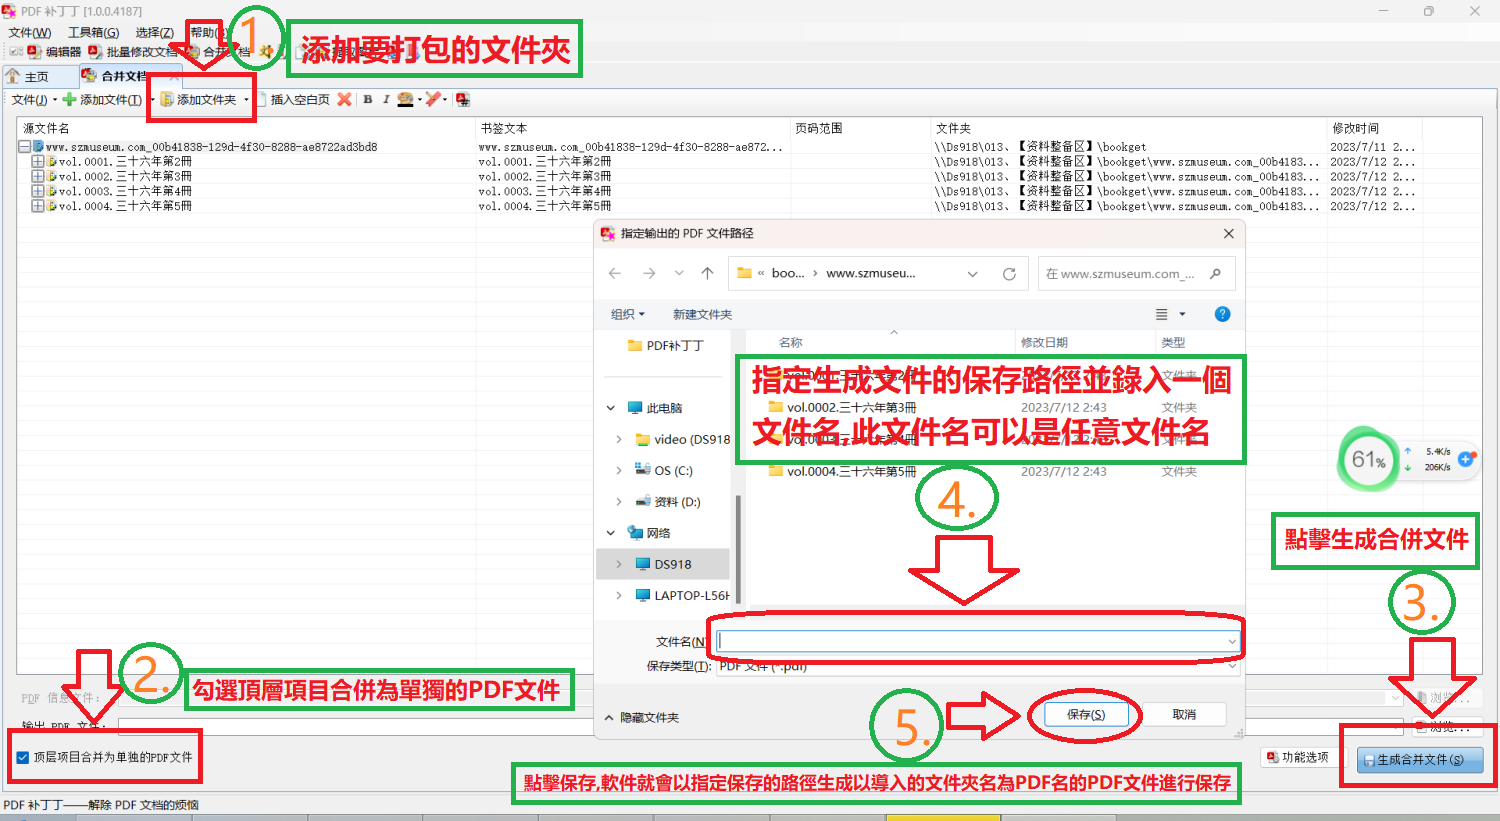Open the address bar path dropdown chevron
Screen dimensions: 1500x821
(972, 274)
